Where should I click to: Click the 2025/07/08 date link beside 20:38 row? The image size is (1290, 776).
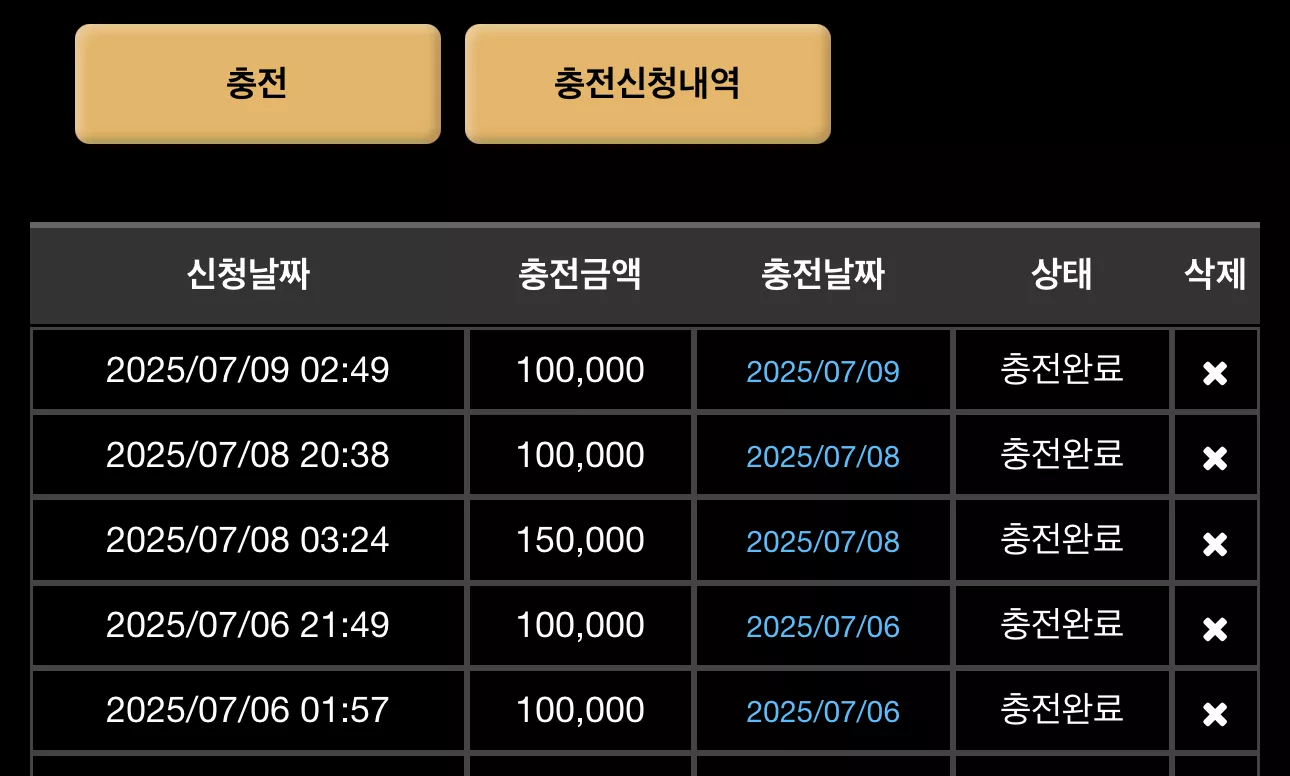823,457
